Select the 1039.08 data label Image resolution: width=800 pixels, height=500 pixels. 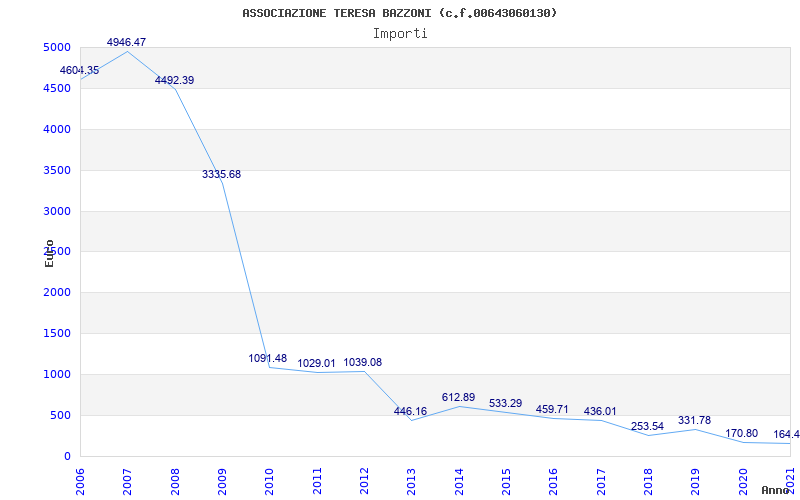pyautogui.click(x=363, y=363)
